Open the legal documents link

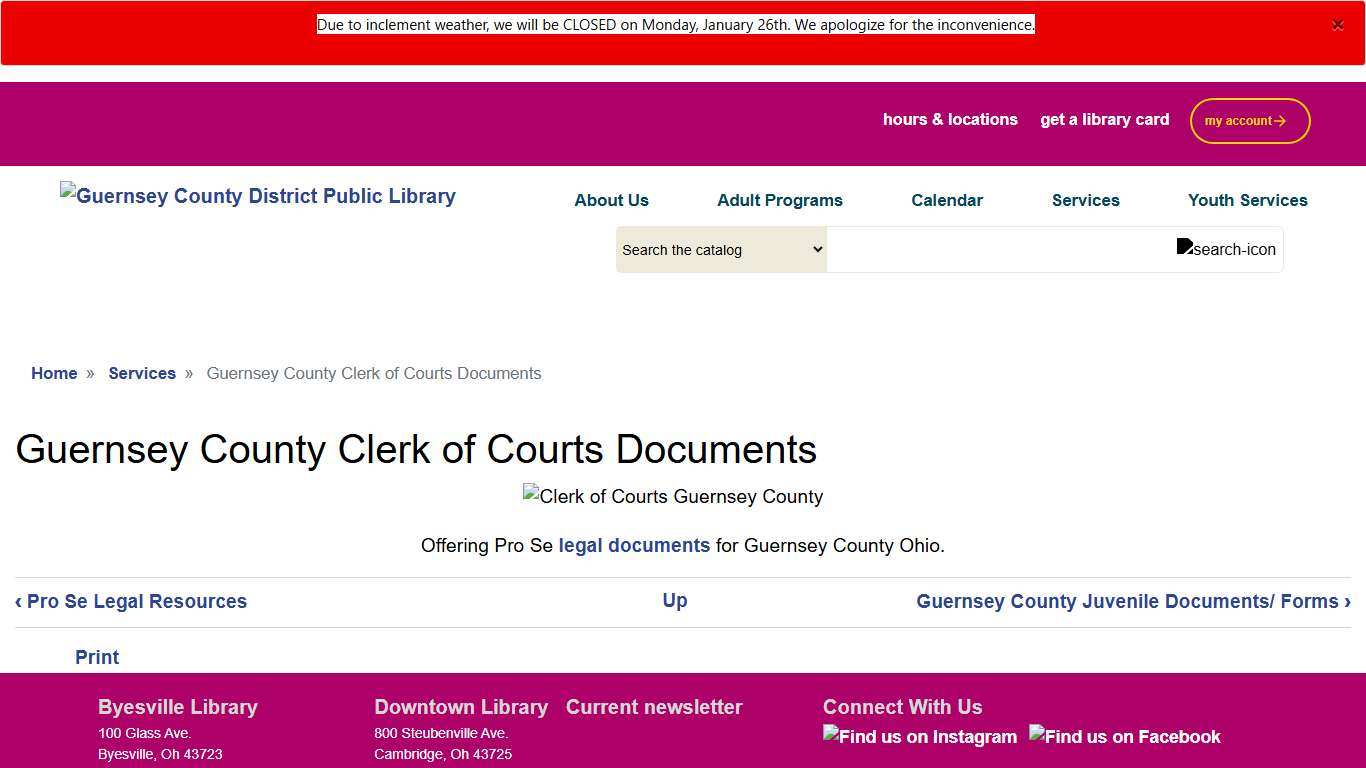634,545
